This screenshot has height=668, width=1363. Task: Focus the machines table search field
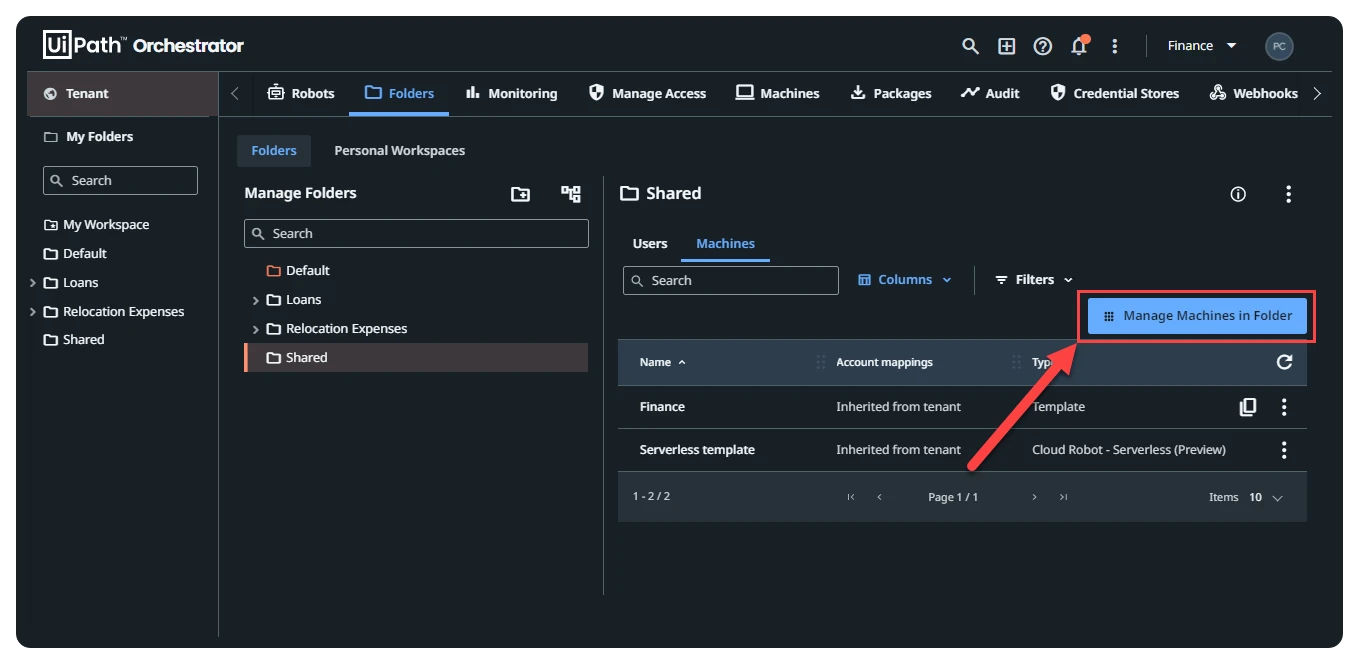click(x=731, y=280)
